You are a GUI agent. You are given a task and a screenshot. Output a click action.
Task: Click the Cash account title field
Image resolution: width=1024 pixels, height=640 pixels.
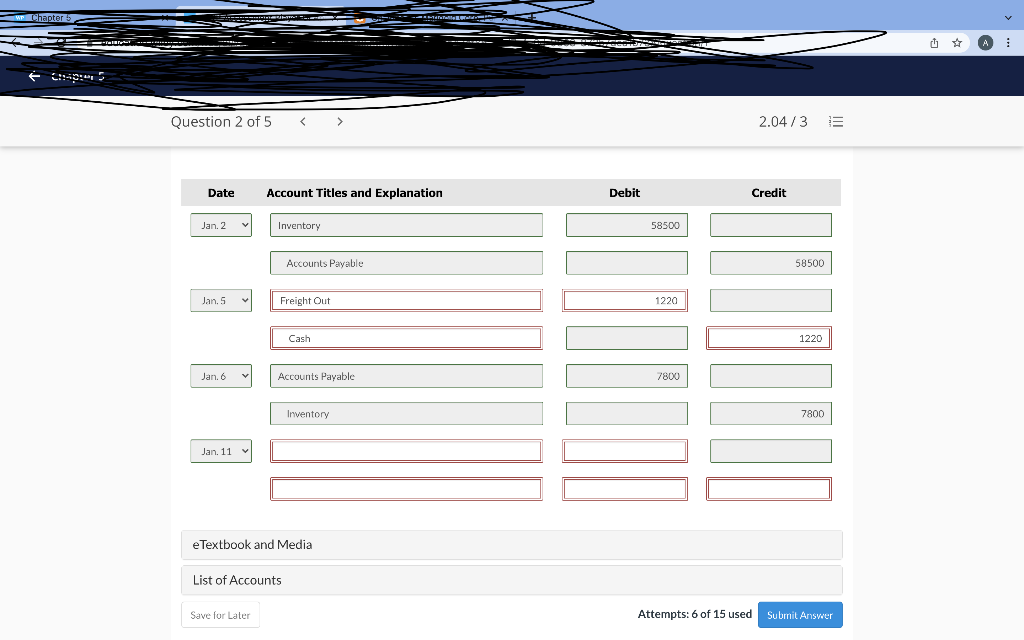(x=406, y=338)
